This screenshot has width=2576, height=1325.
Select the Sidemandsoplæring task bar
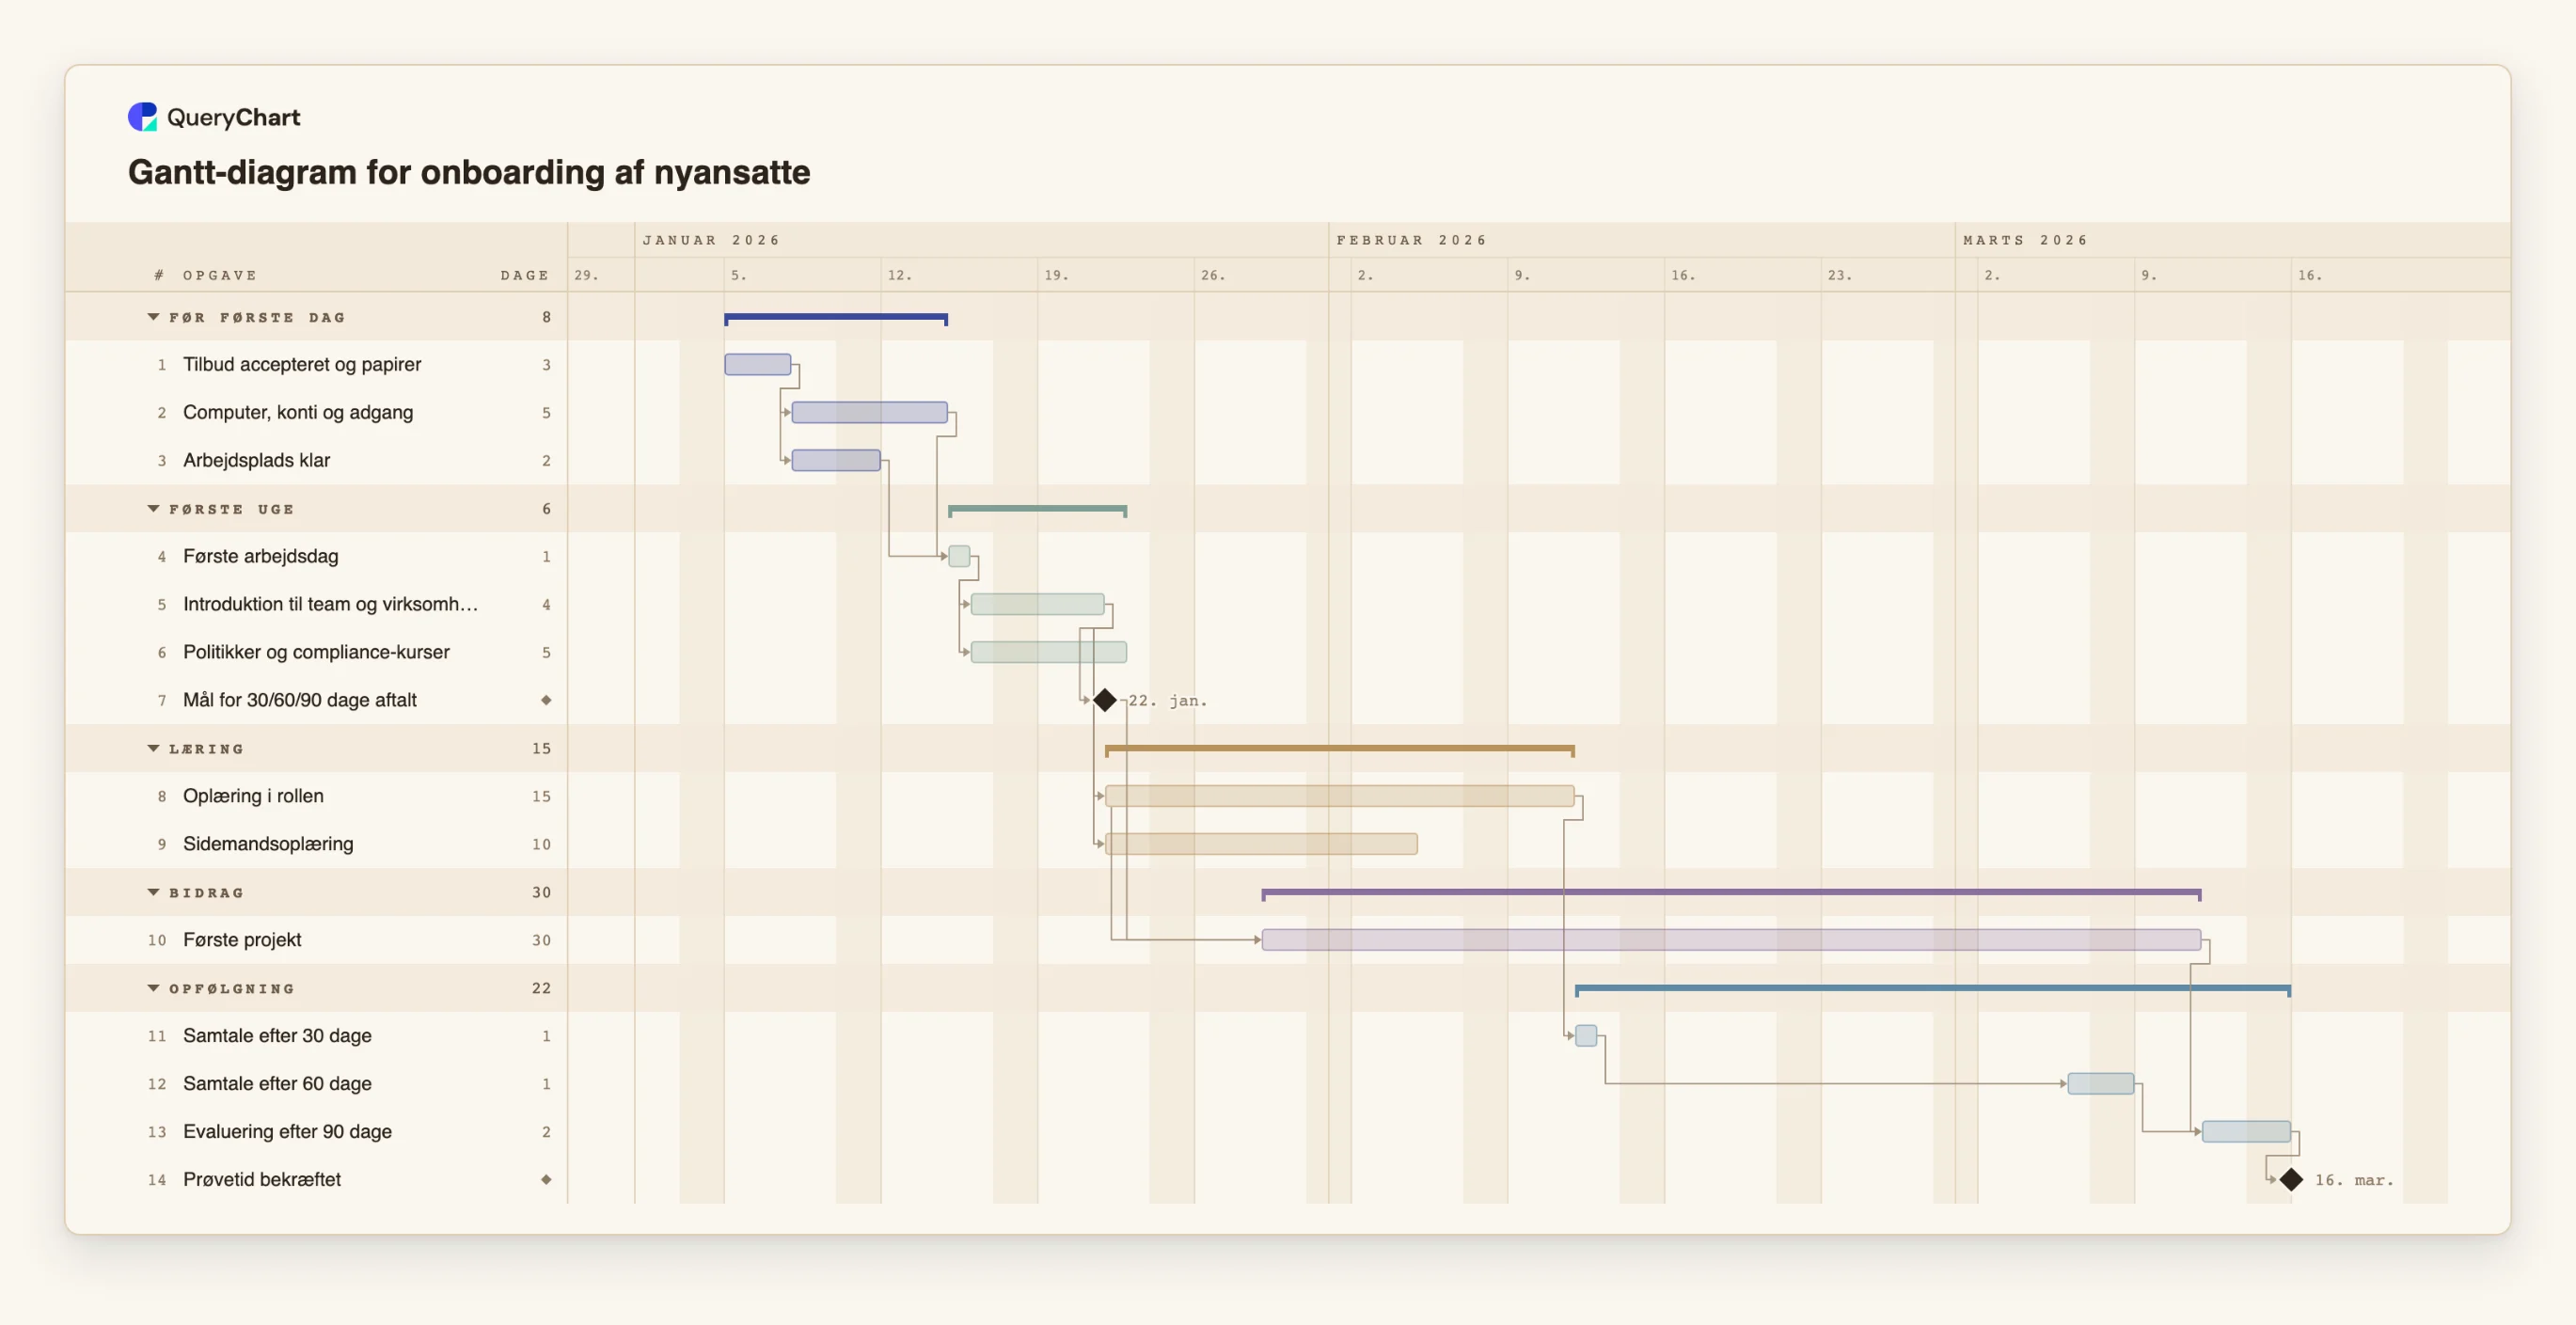tap(1261, 844)
